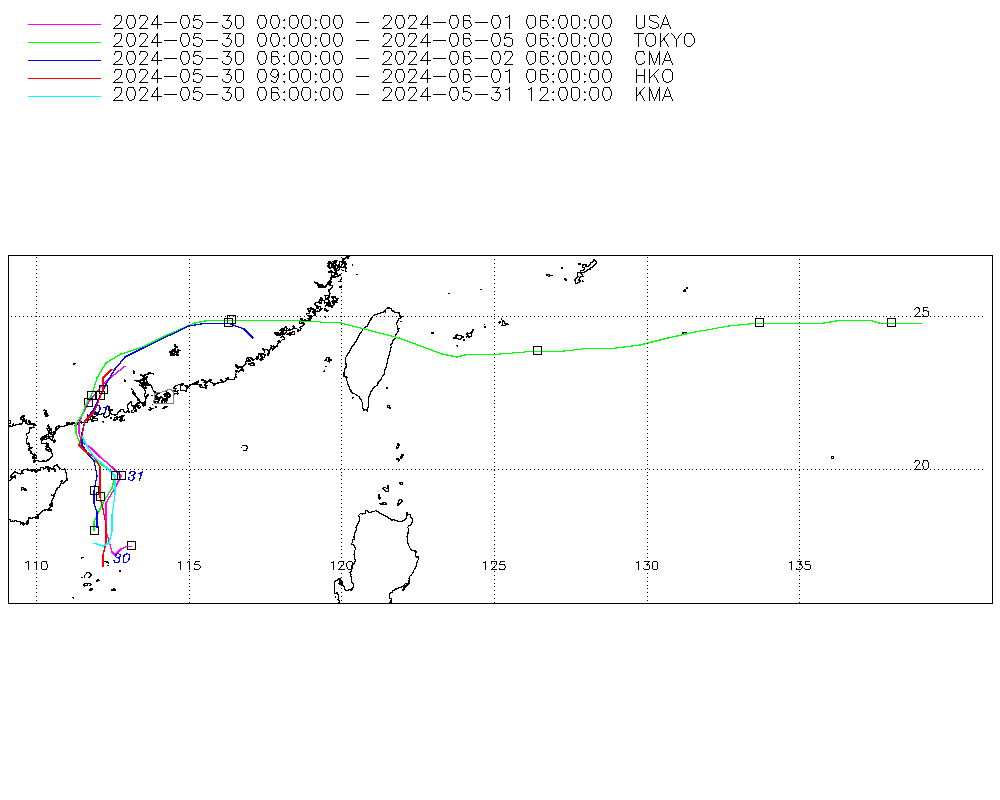
Task: Click the blue CMA legend line
Action: [65, 59]
